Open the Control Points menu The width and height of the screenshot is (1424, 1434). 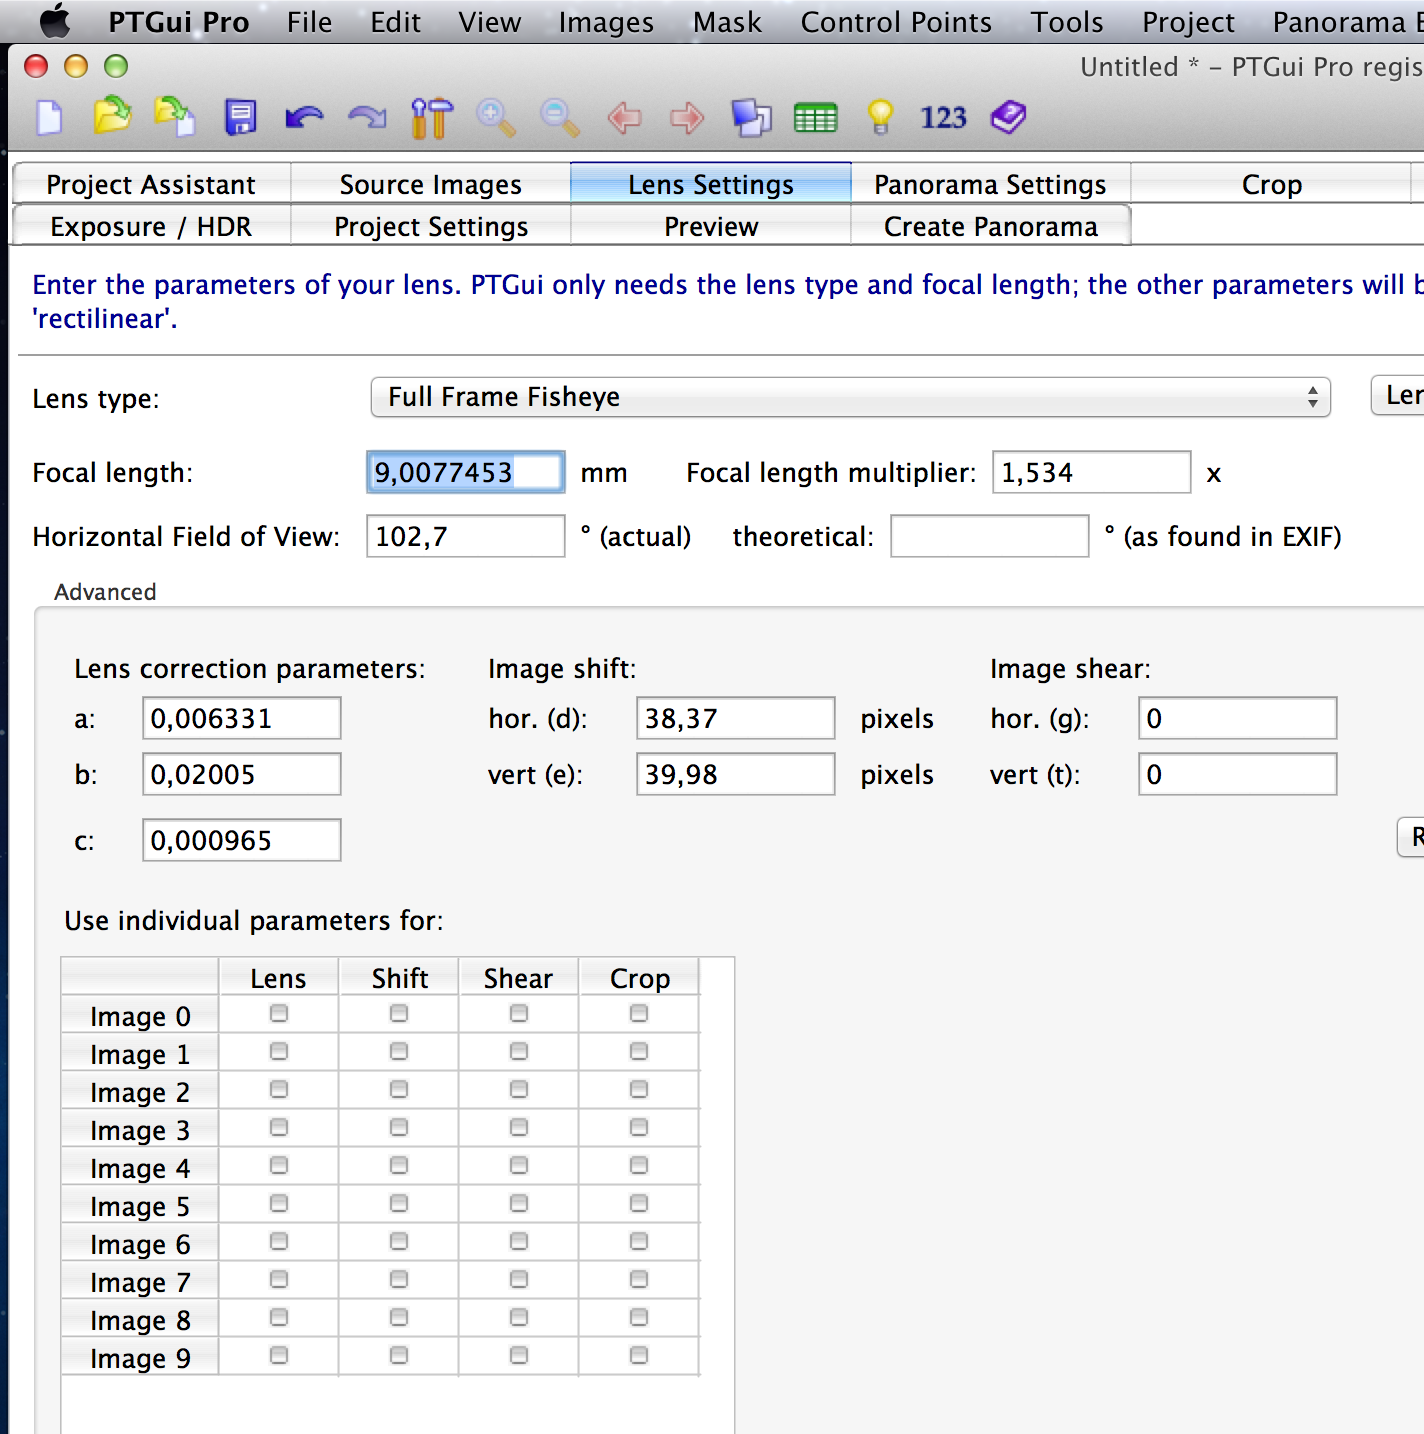tap(896, 22)
